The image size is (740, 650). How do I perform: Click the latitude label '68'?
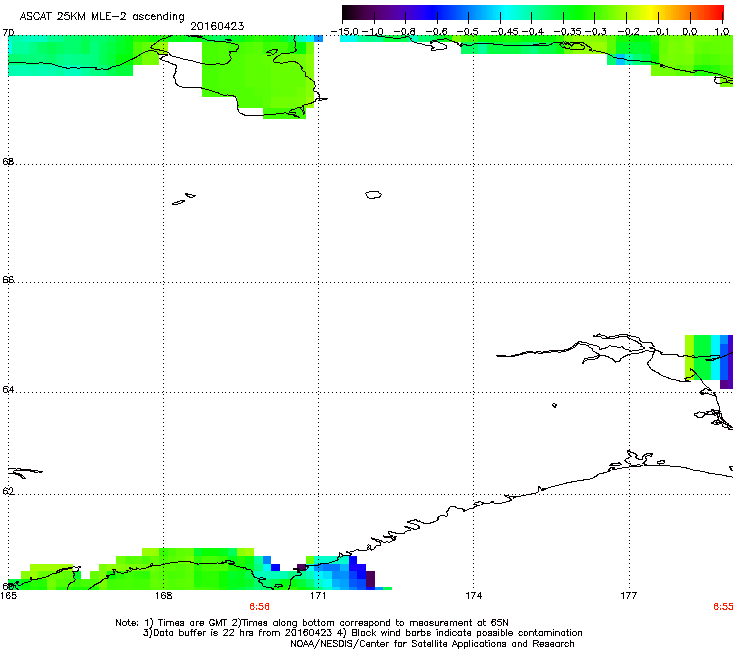pos(8,162)
